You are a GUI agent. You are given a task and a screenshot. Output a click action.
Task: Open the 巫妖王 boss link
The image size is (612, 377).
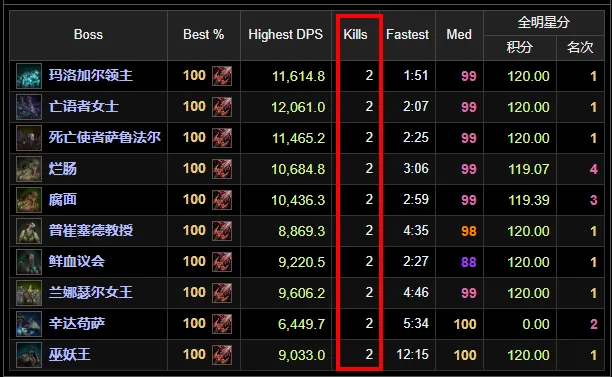point(69,354)
